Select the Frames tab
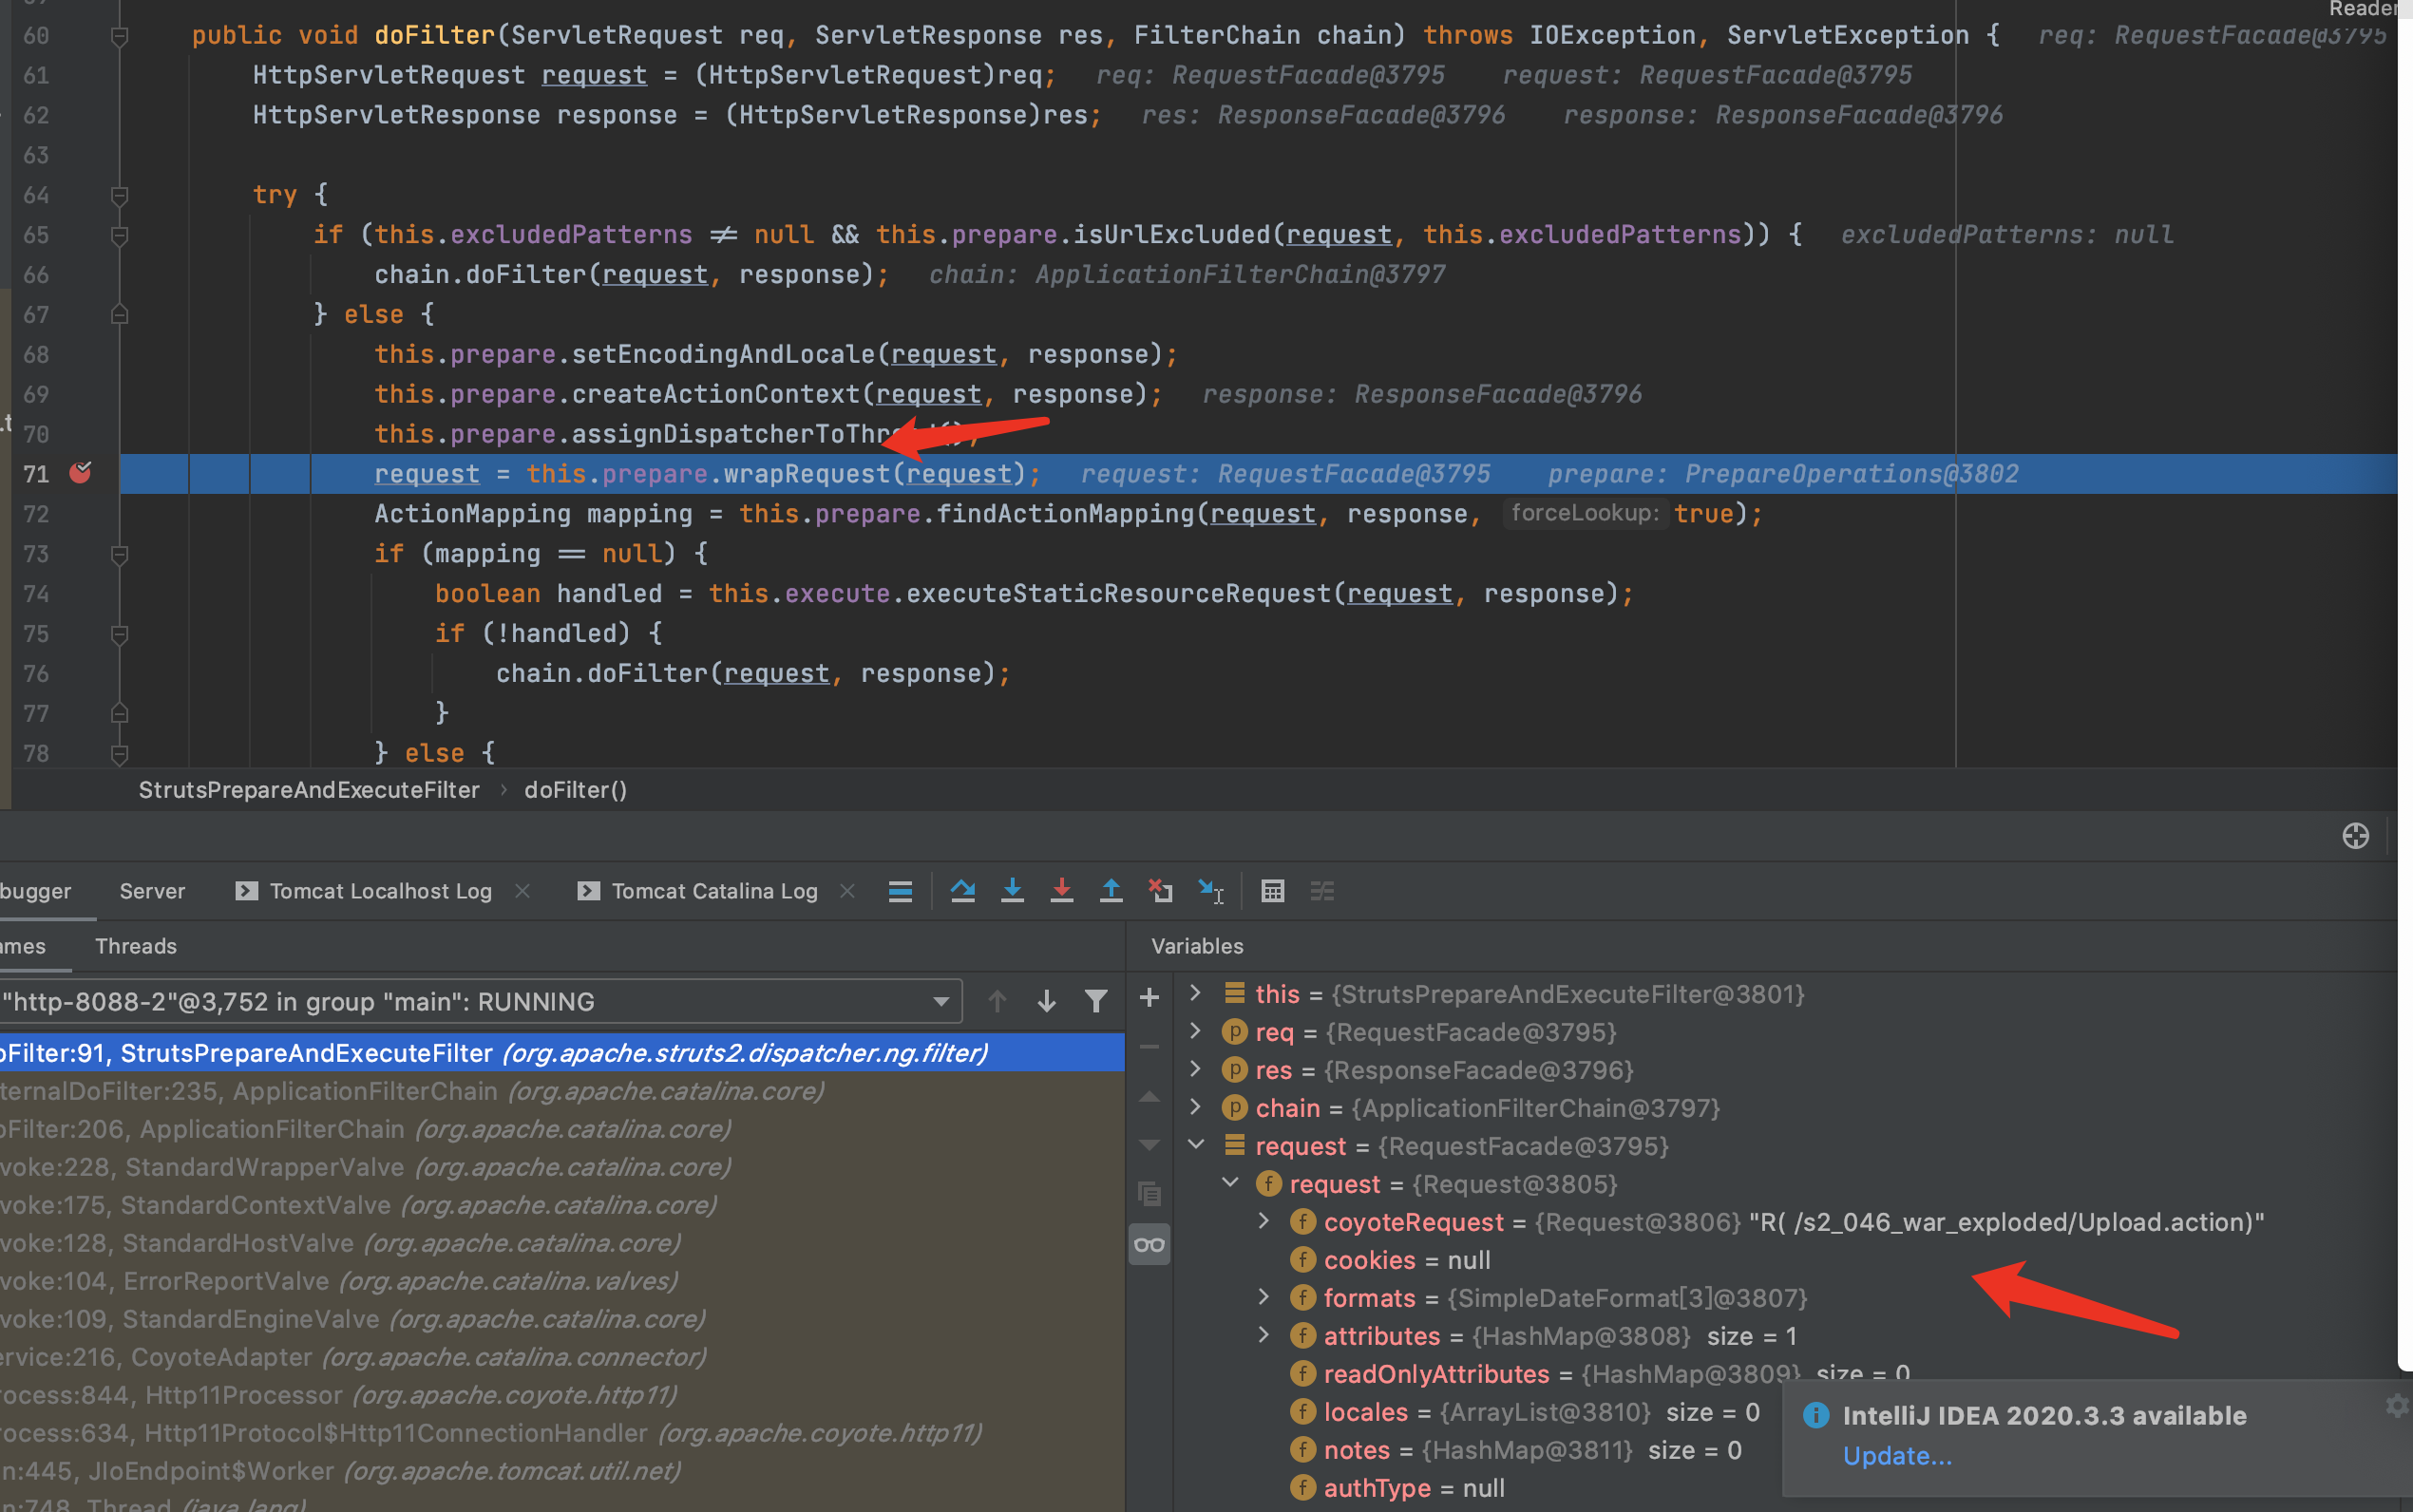The height and width of the screenshot is (1512, 2413). tap(23, 946)
